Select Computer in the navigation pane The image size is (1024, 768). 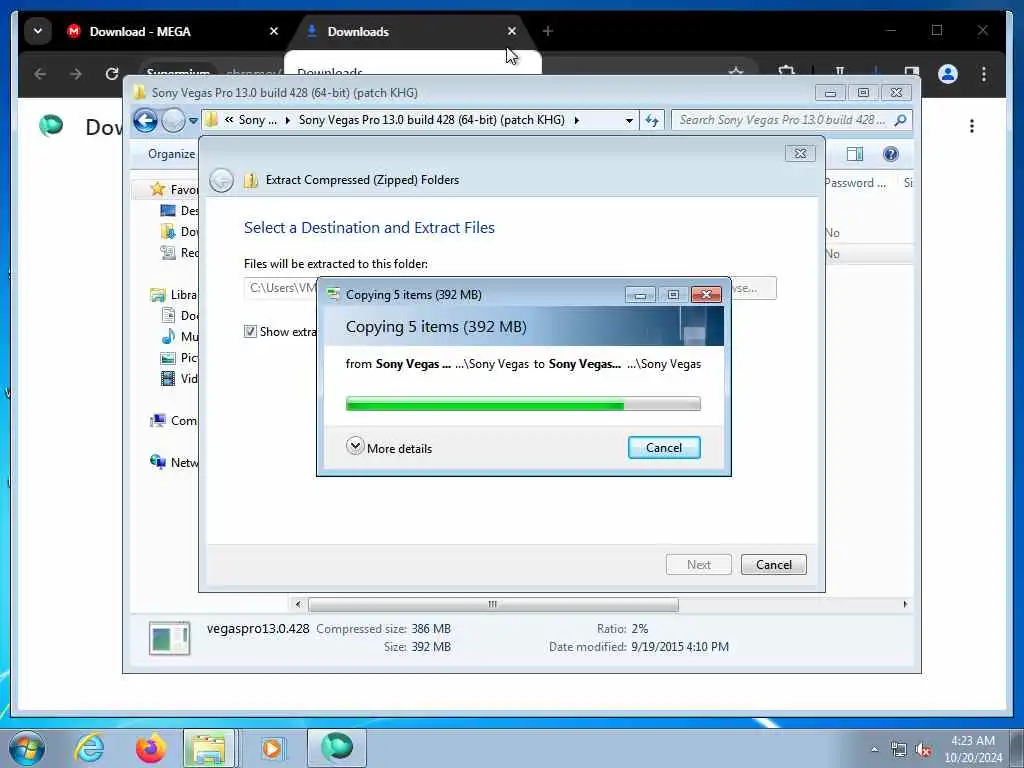(174, 421)
